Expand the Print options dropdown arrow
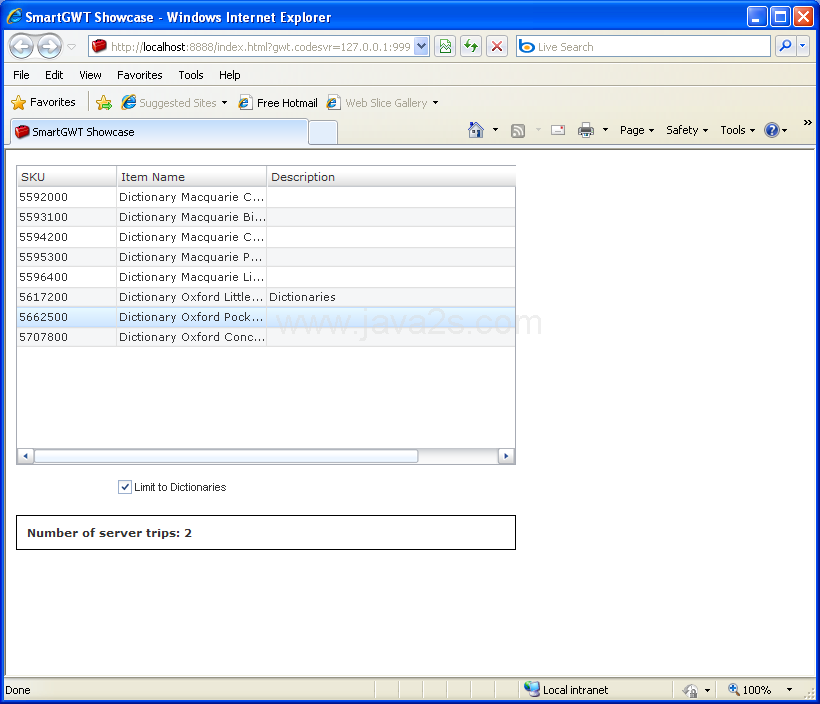This screenshot has width=820, height=704. 605,130
